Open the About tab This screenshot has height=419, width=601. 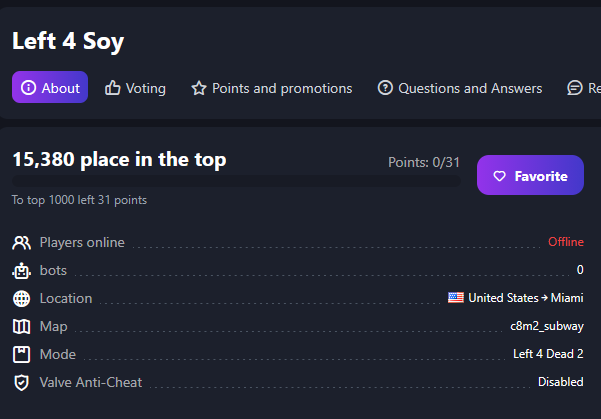[x=50, y=88]
